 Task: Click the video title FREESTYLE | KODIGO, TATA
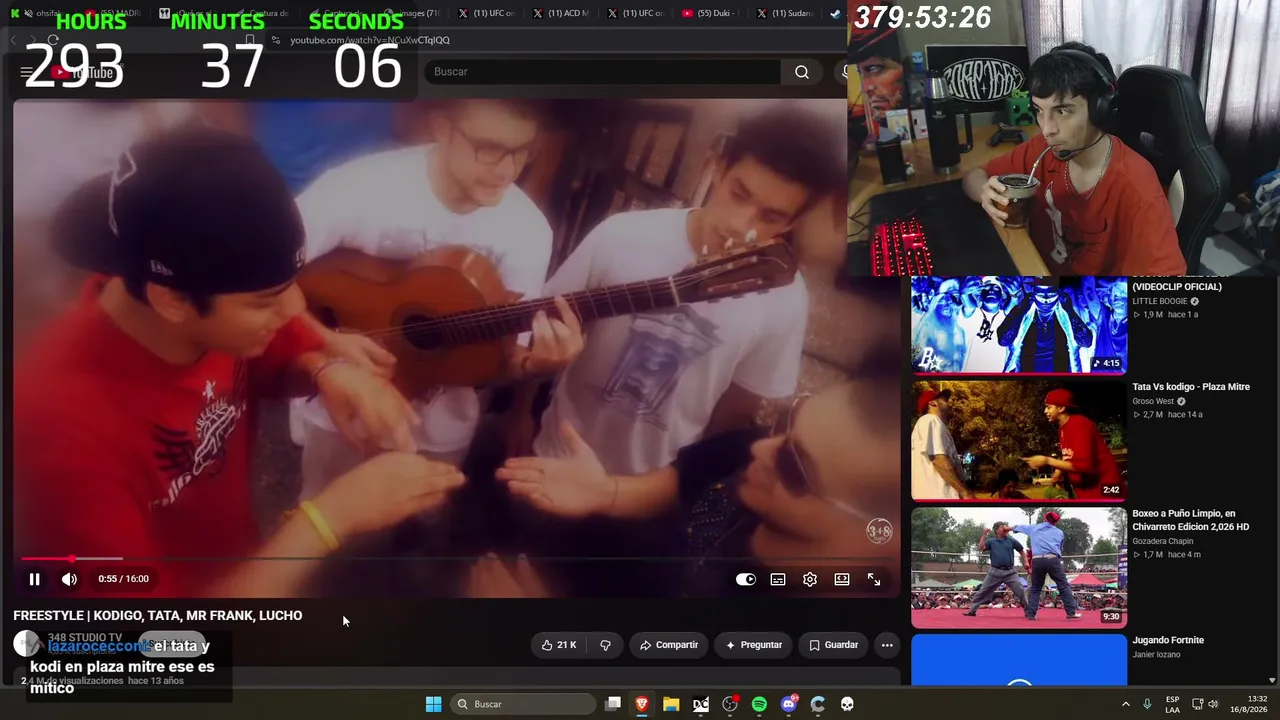pyautogui.click(x=158, y=616)
